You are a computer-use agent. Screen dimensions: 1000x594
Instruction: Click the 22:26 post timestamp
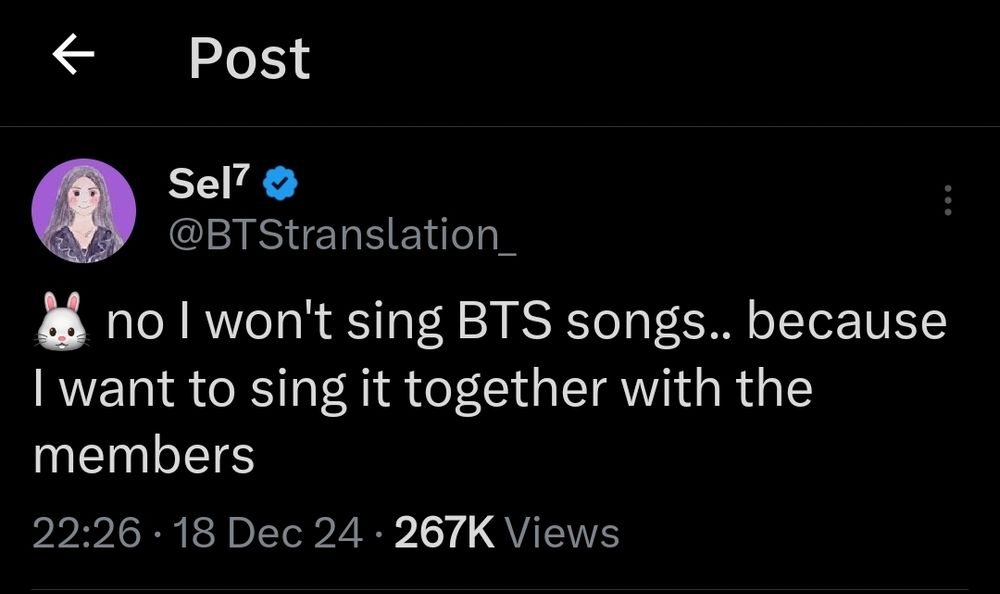86,532
